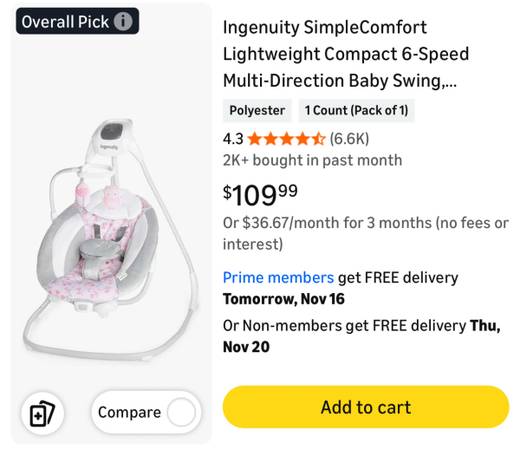The height and width of the screenshot is (450, 520).
Task: Toggle the Compare circle
Action: coord(181,412)
